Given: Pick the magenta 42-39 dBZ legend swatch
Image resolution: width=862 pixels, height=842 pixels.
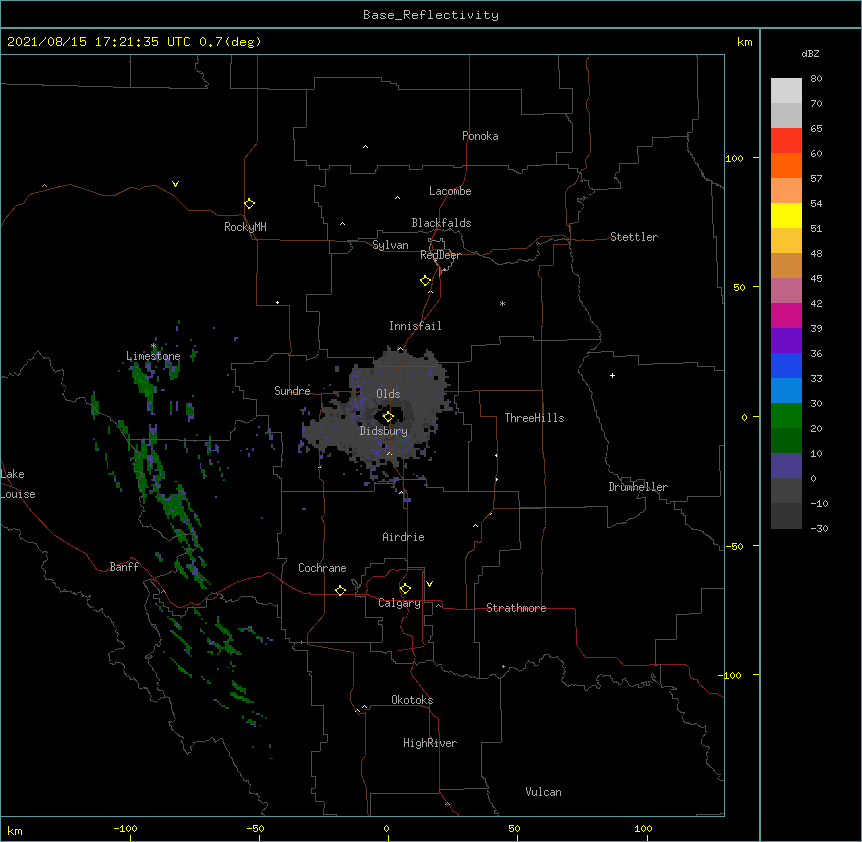Looking at the screenshot, I should click(786, 315).
